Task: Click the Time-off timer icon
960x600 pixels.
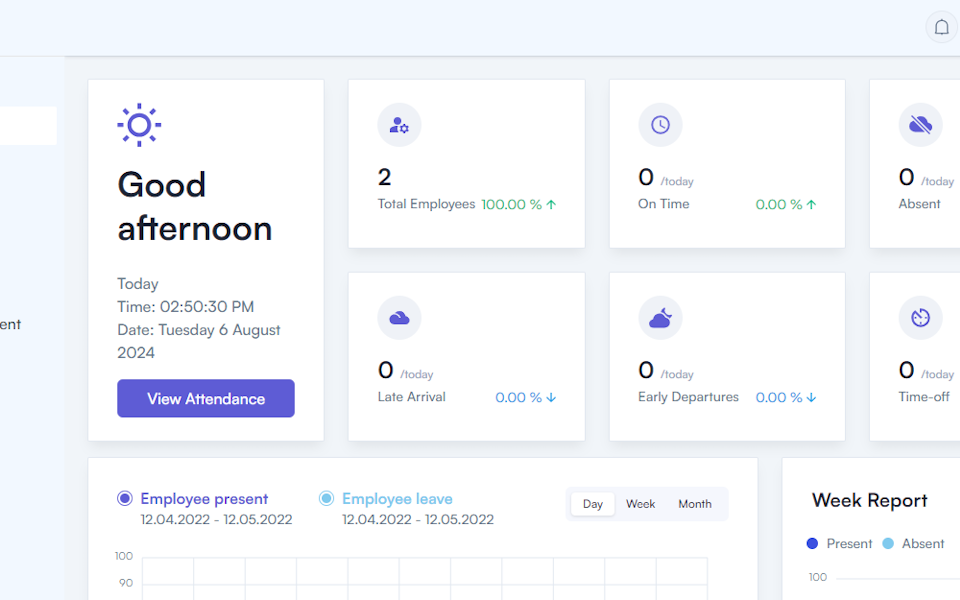Action: click(x=920, y=318)
